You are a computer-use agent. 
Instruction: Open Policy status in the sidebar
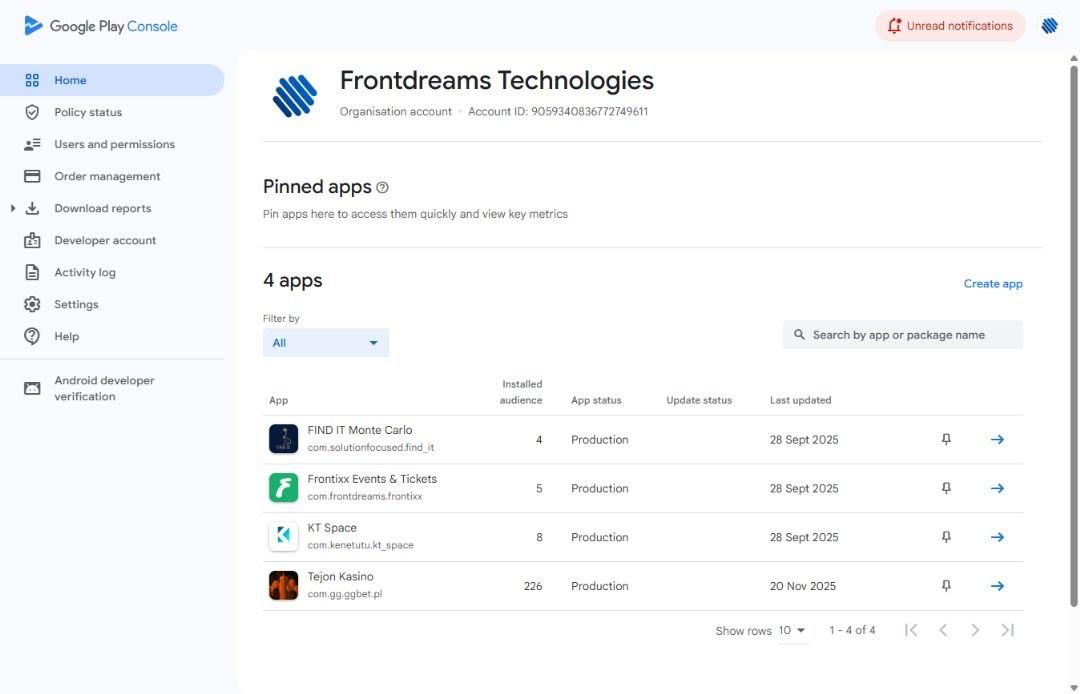[88, 112]
